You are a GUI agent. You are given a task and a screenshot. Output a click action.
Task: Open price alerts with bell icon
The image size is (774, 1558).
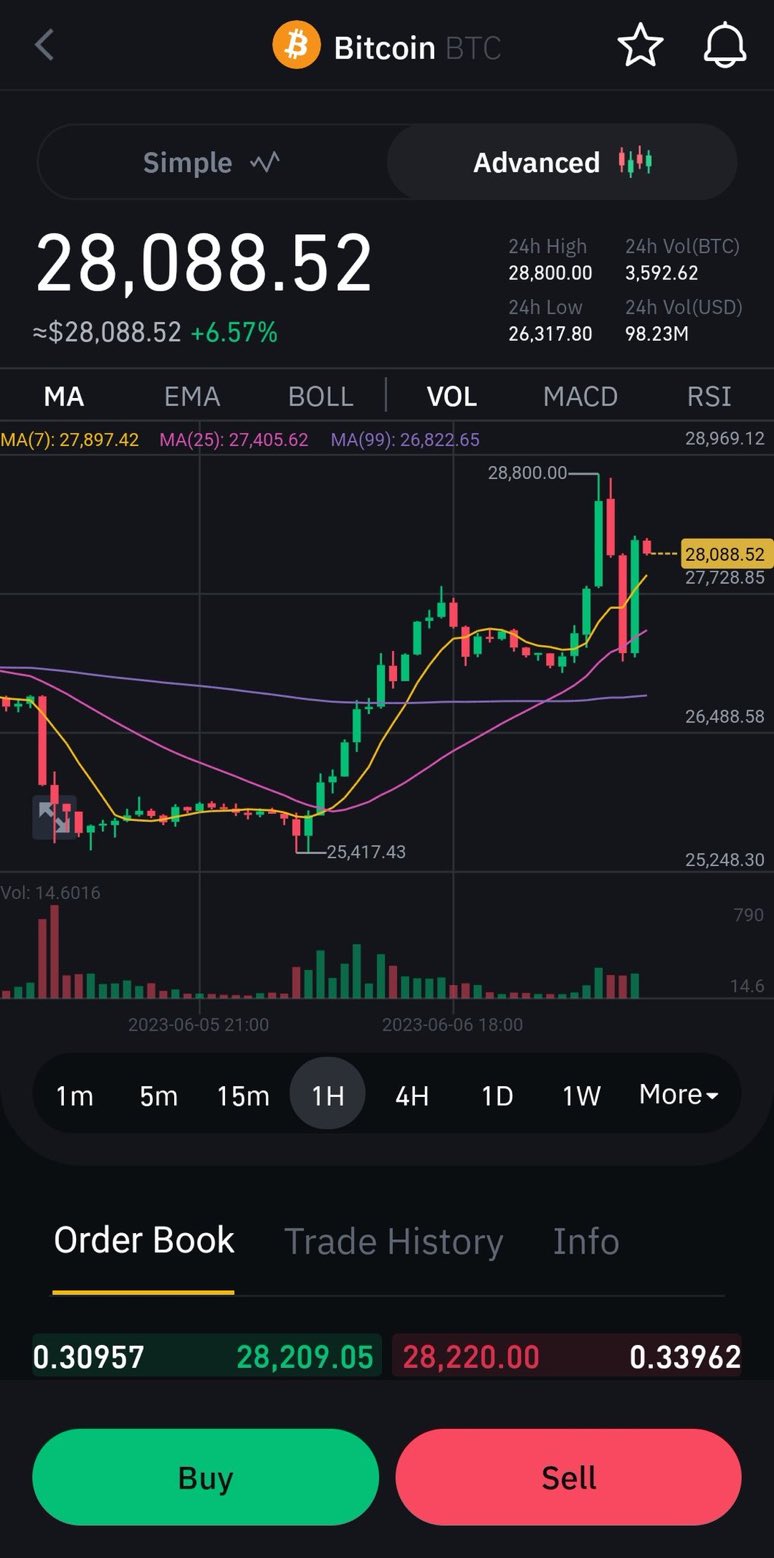pyautogui.click(x=725, y=46)
